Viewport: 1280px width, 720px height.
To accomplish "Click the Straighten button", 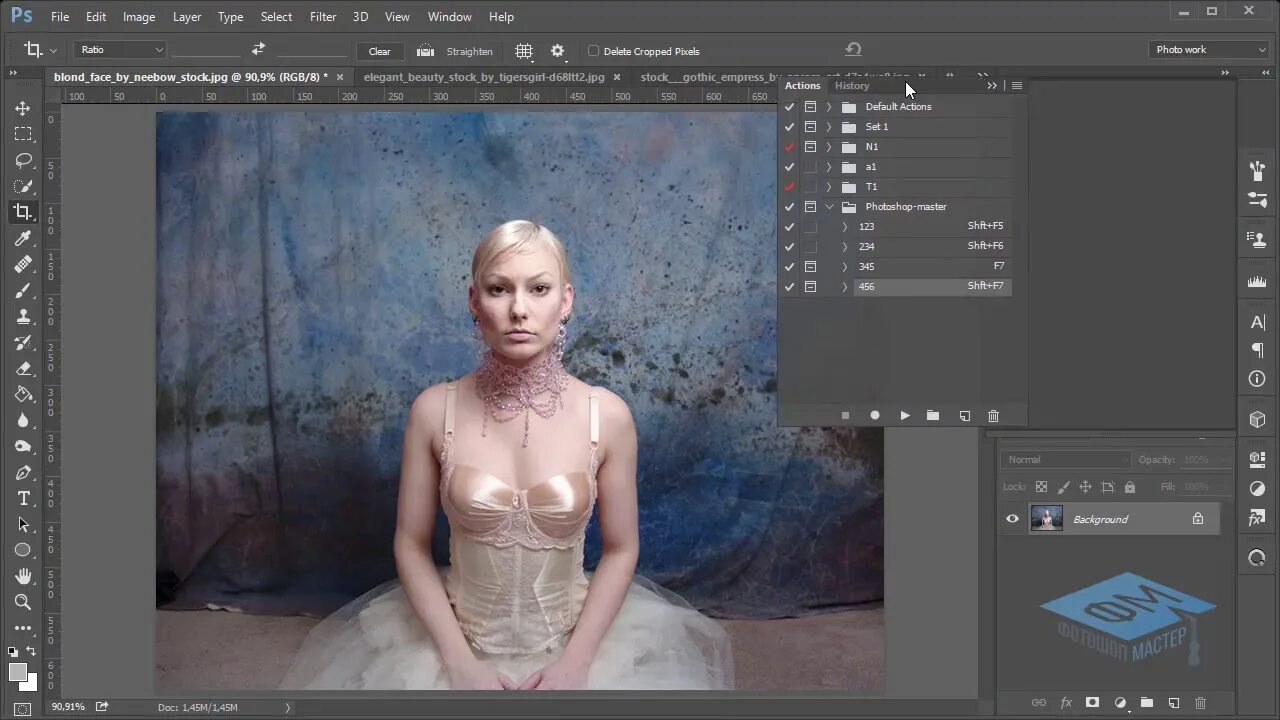I will coord(470,52).
